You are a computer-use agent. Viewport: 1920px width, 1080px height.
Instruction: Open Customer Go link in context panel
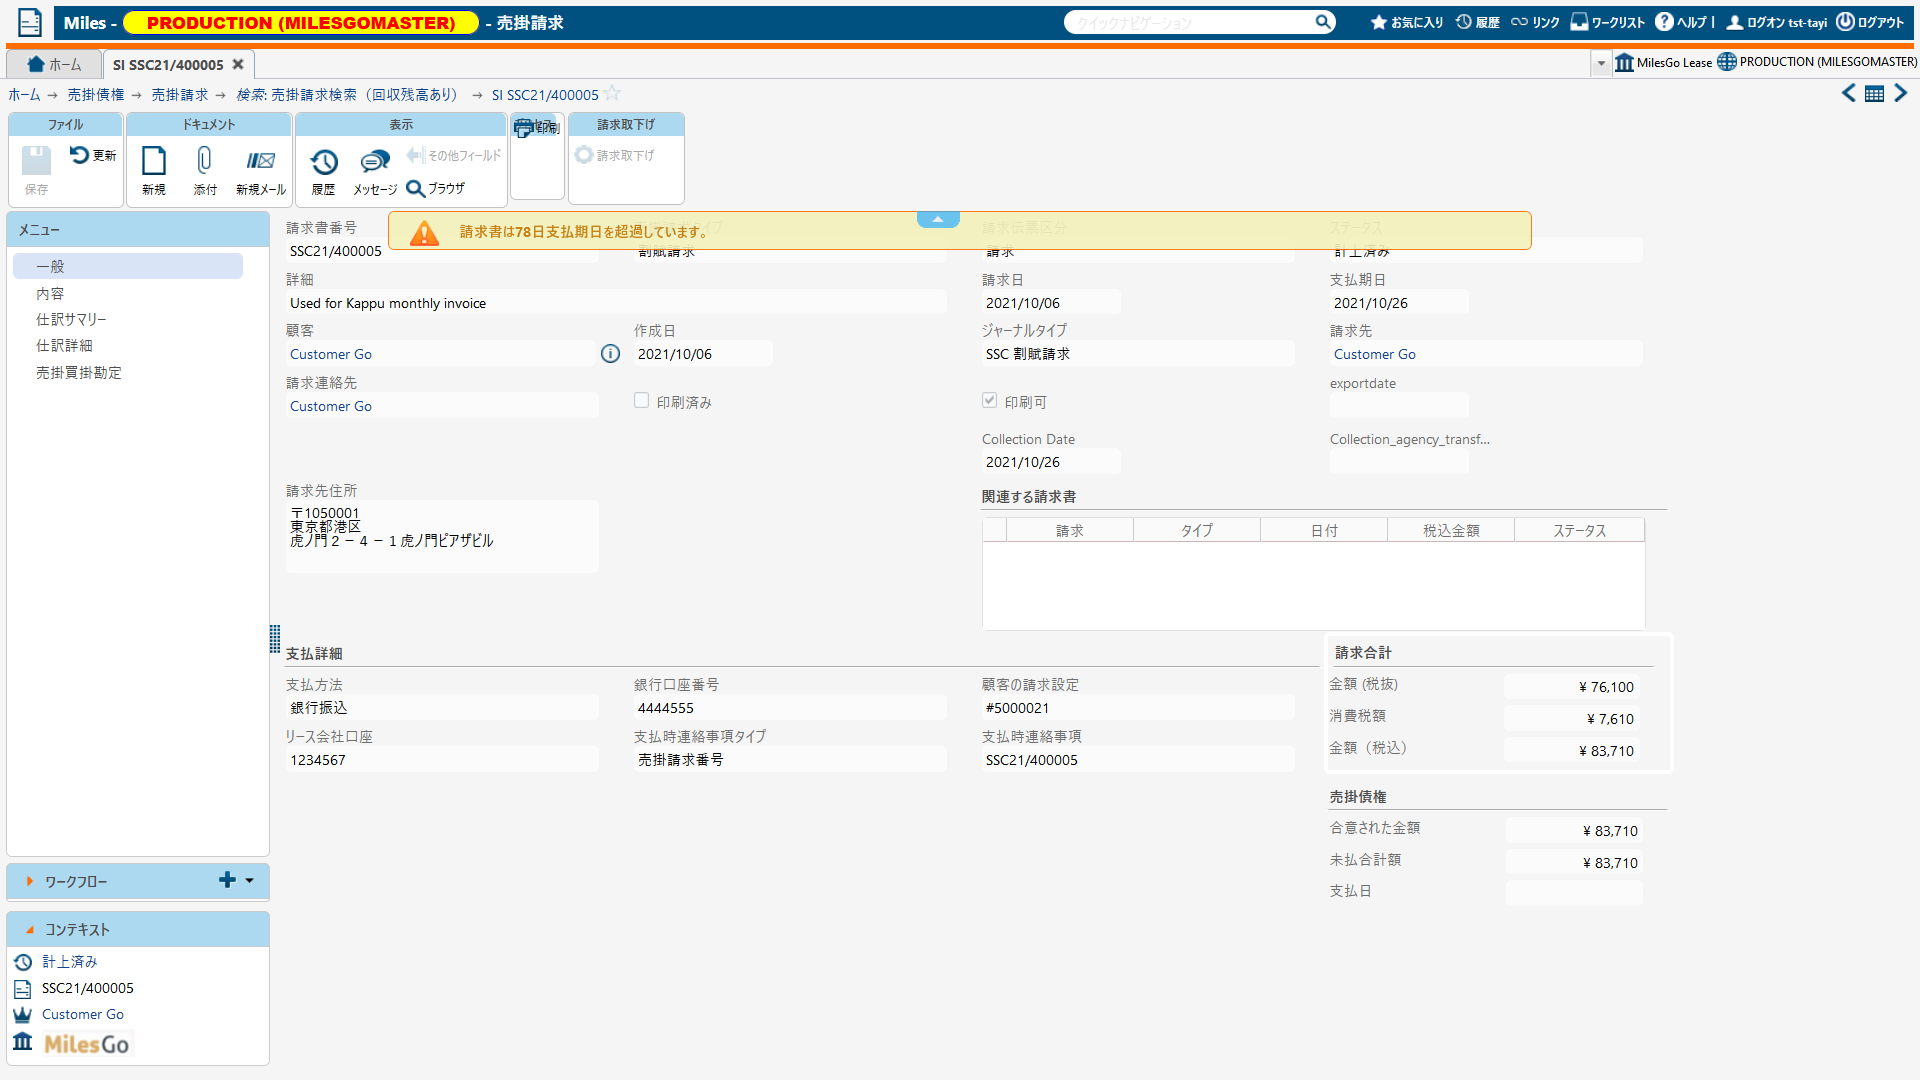pyautogui.click(x=83, y=1014)
